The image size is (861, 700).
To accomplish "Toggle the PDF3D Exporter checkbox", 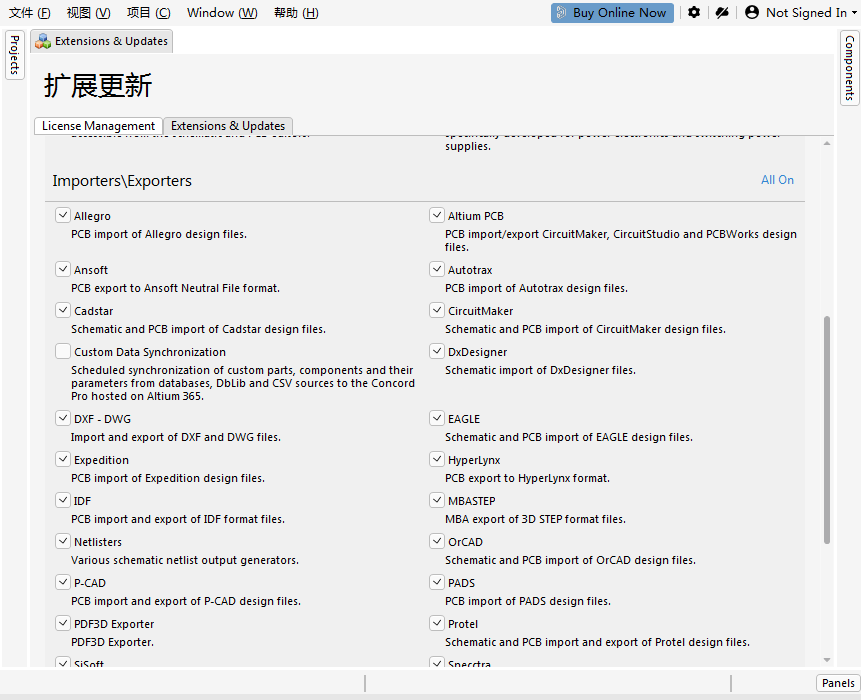I will click(63, 623).
